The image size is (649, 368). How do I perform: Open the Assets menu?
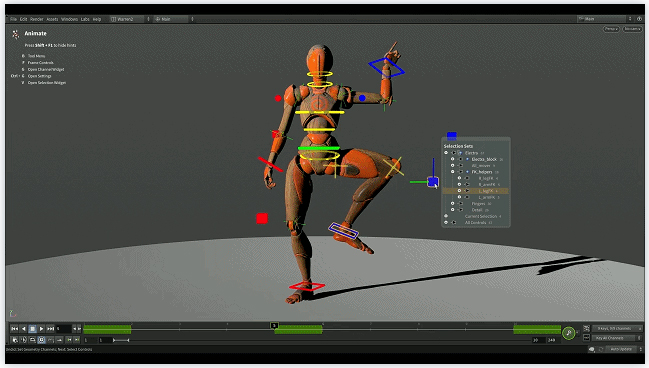coord(52,19)
